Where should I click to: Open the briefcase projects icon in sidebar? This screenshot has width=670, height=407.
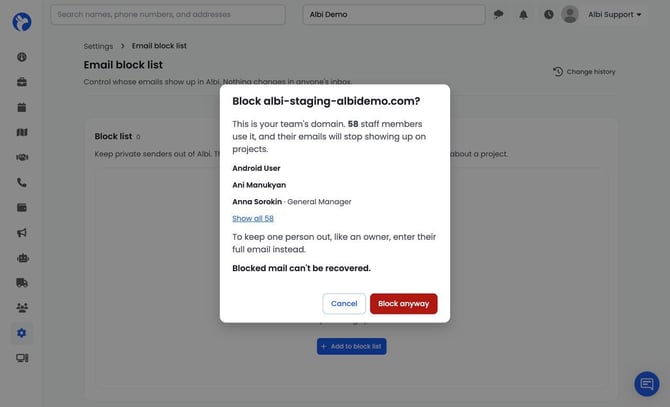coord(22,82)
